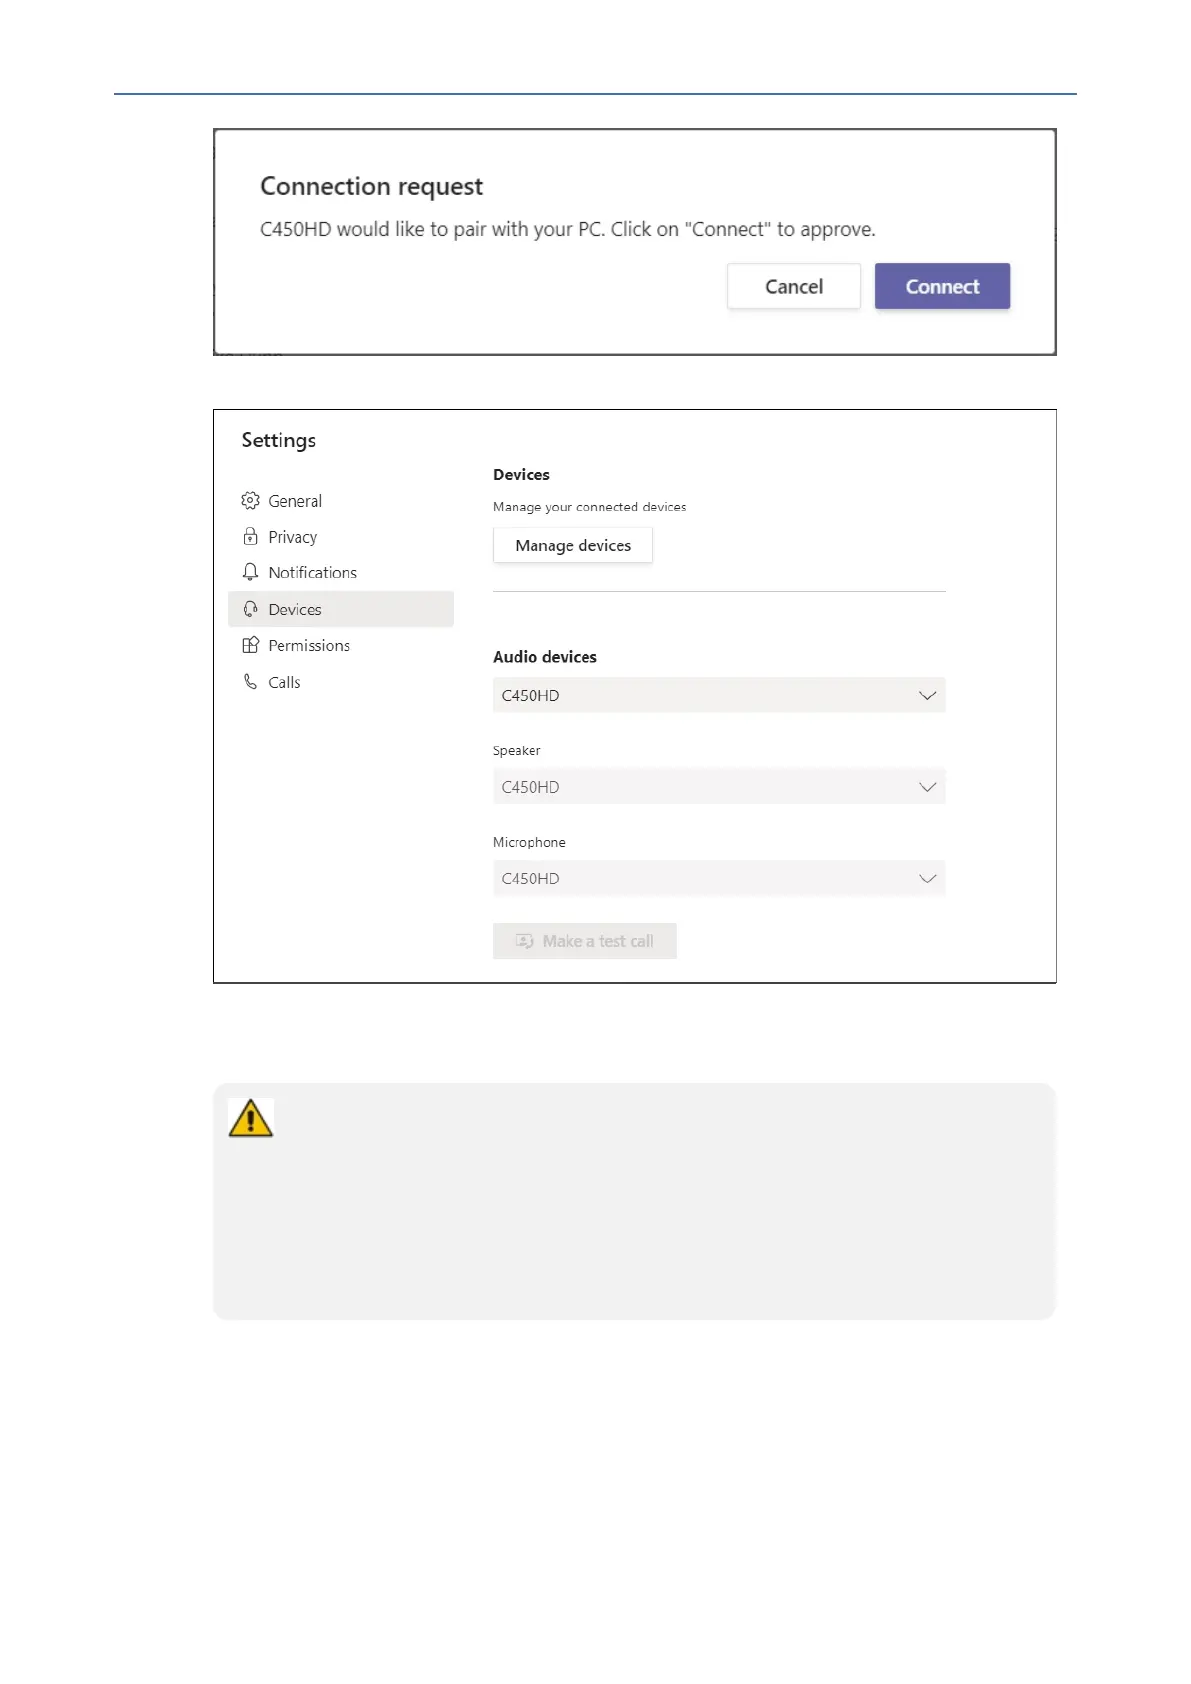1191x1684 pixels.
Task: Click the yellow warning triangle icon
Action: (x=250, y=1118)
